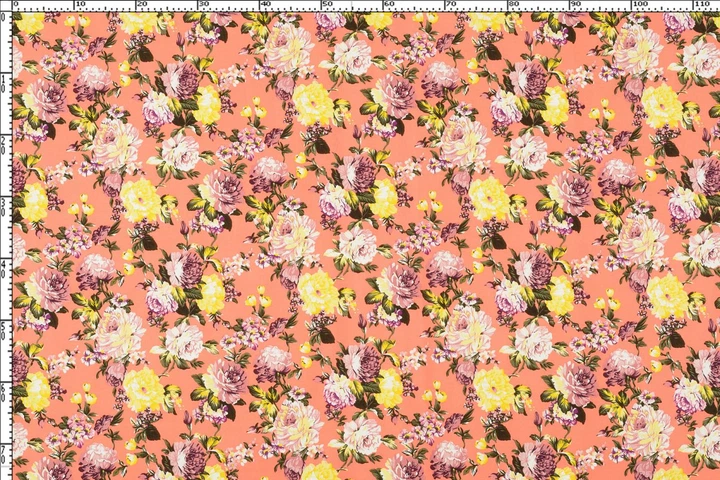Select the 40 mark on horizontal ruler
The image size is (720, 480).
265,4
